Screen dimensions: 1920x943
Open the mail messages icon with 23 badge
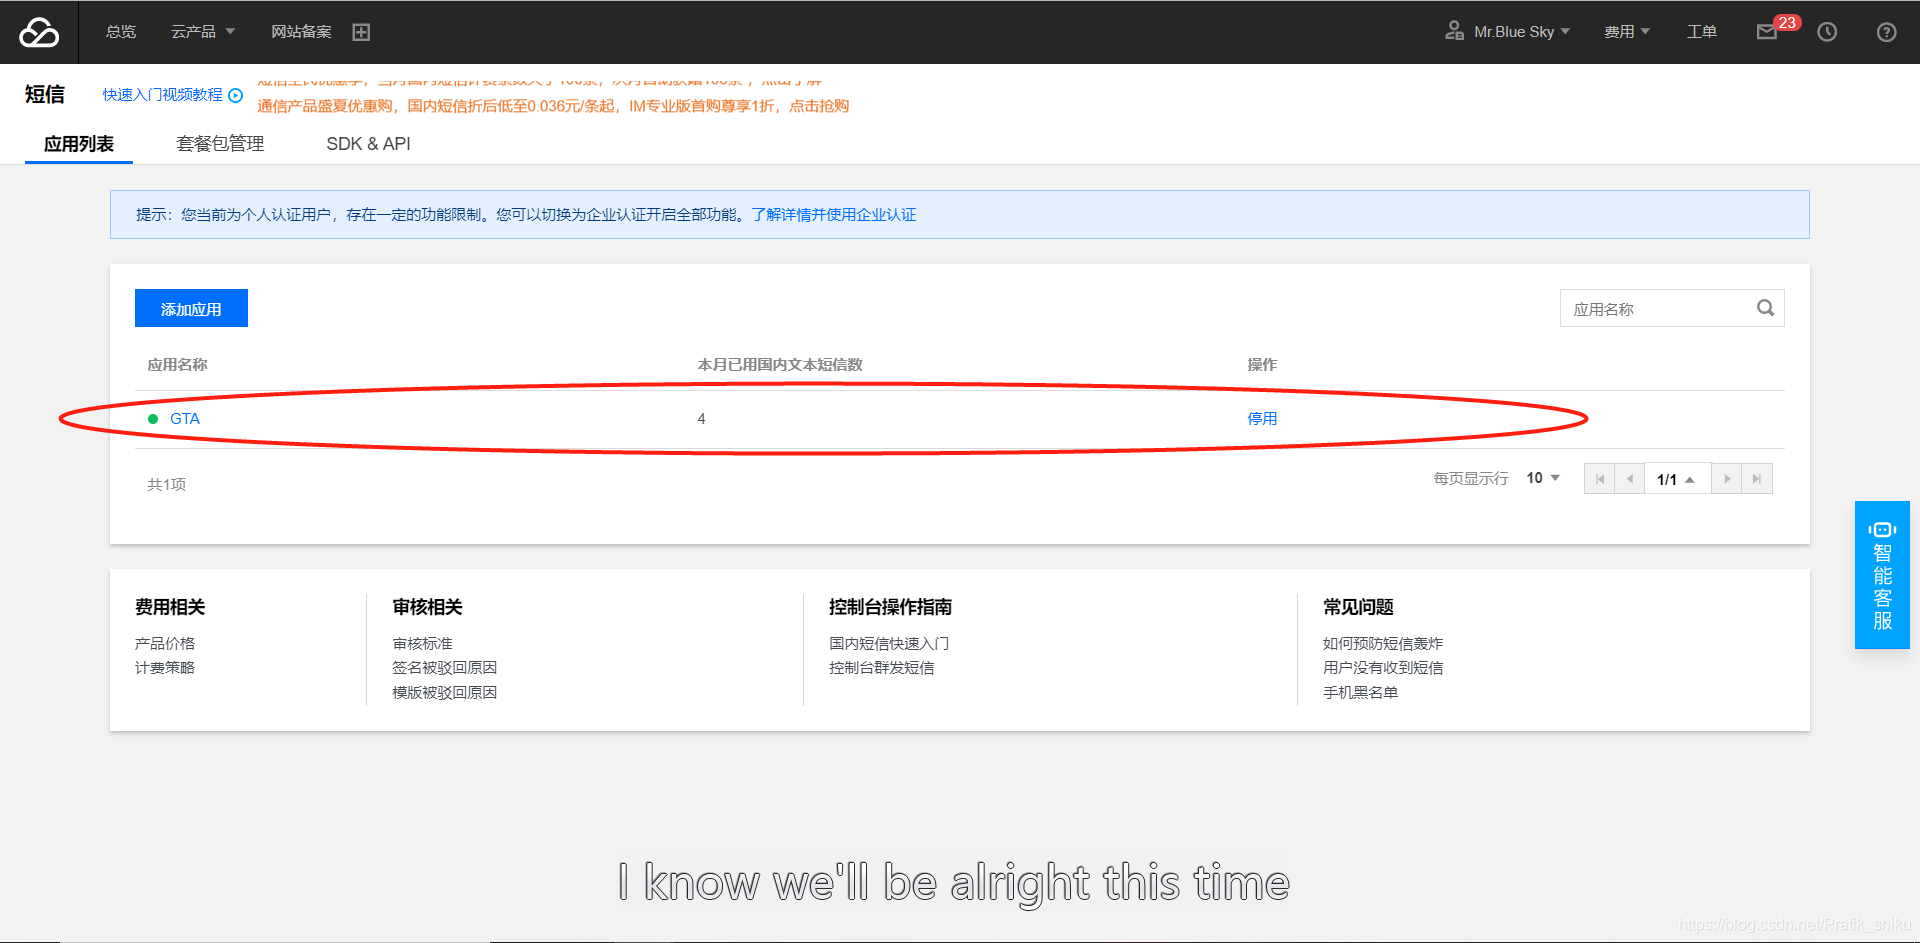pyautogui.click(x=1767, y=32)
